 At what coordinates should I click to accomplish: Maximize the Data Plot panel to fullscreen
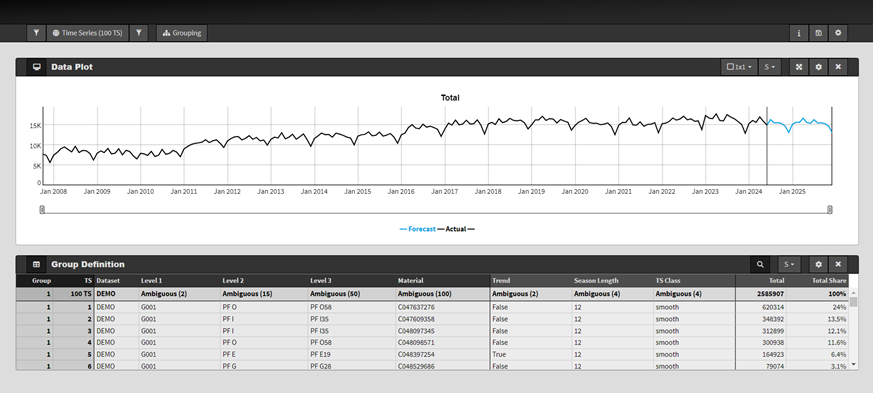[799, 67]
